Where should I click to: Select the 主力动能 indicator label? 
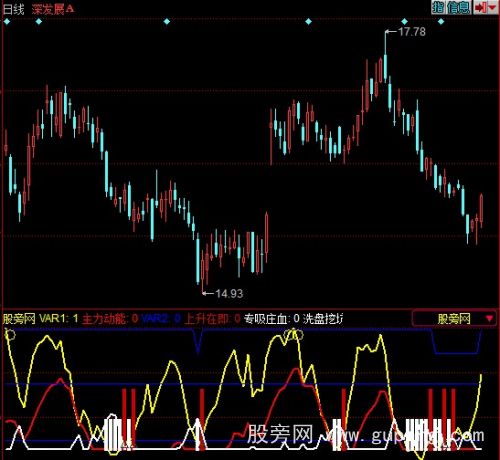click(105, 319)
